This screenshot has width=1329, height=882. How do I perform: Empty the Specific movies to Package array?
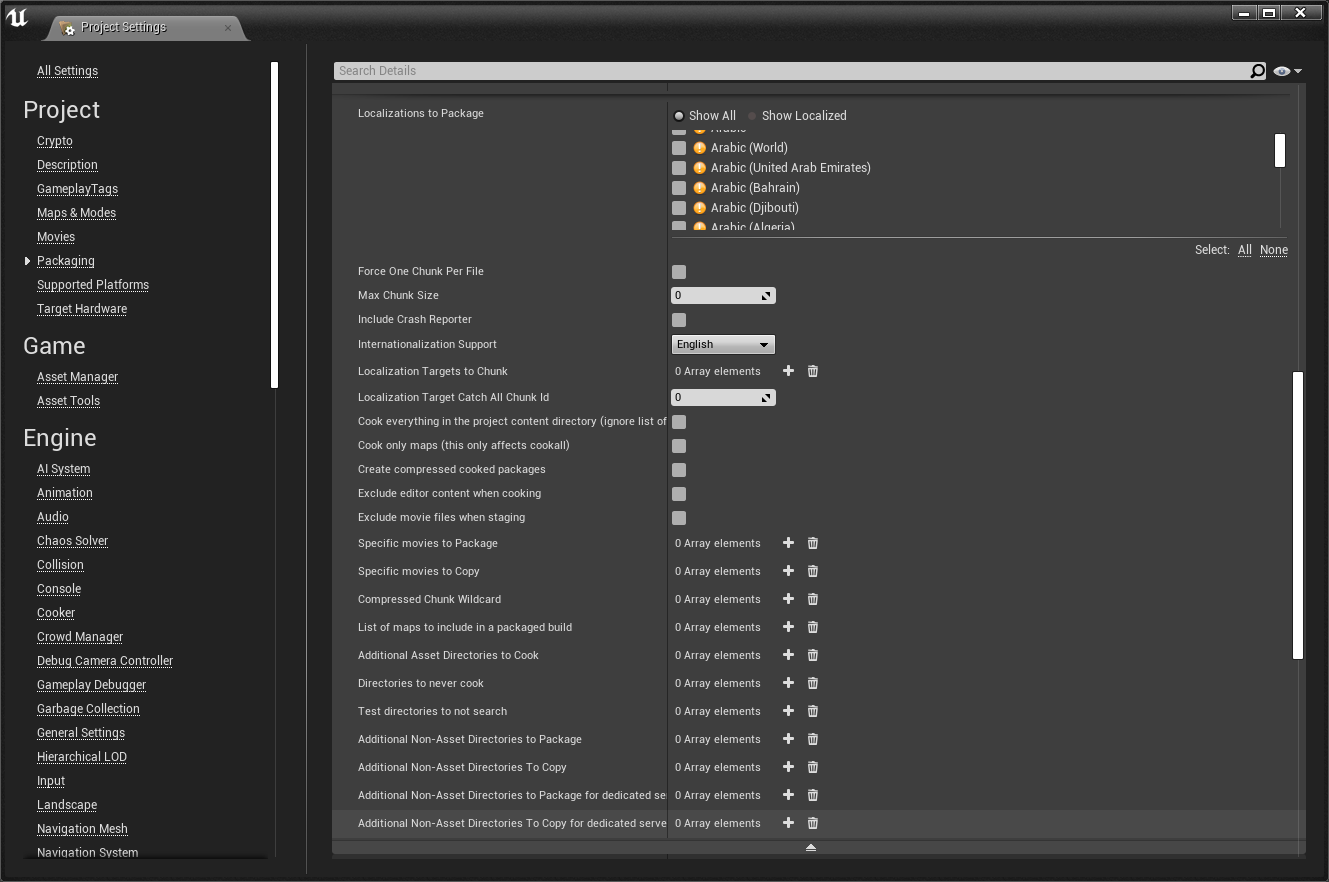click(x=813, y=543)
